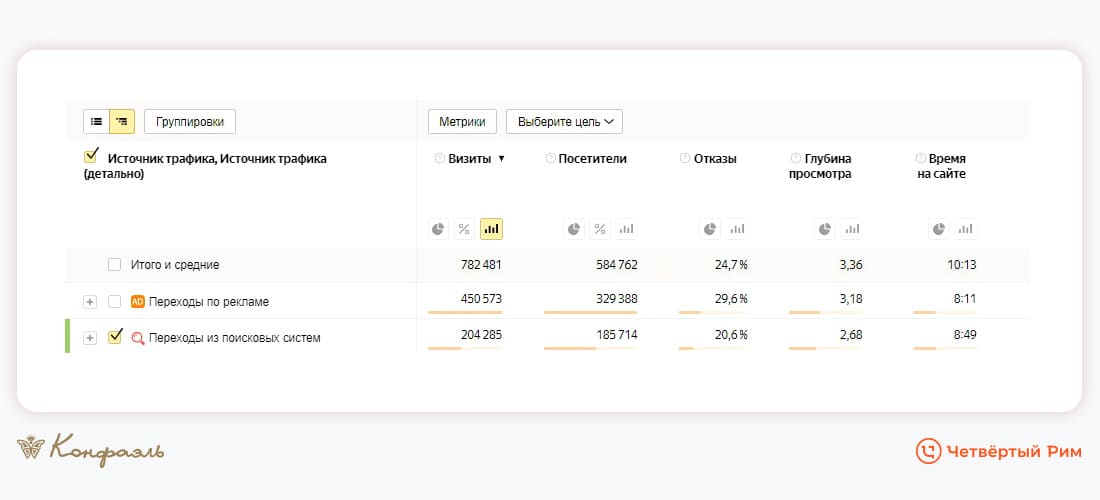
Task: Expand the Переходы из поисковых систем row
Action: [90, 338]
